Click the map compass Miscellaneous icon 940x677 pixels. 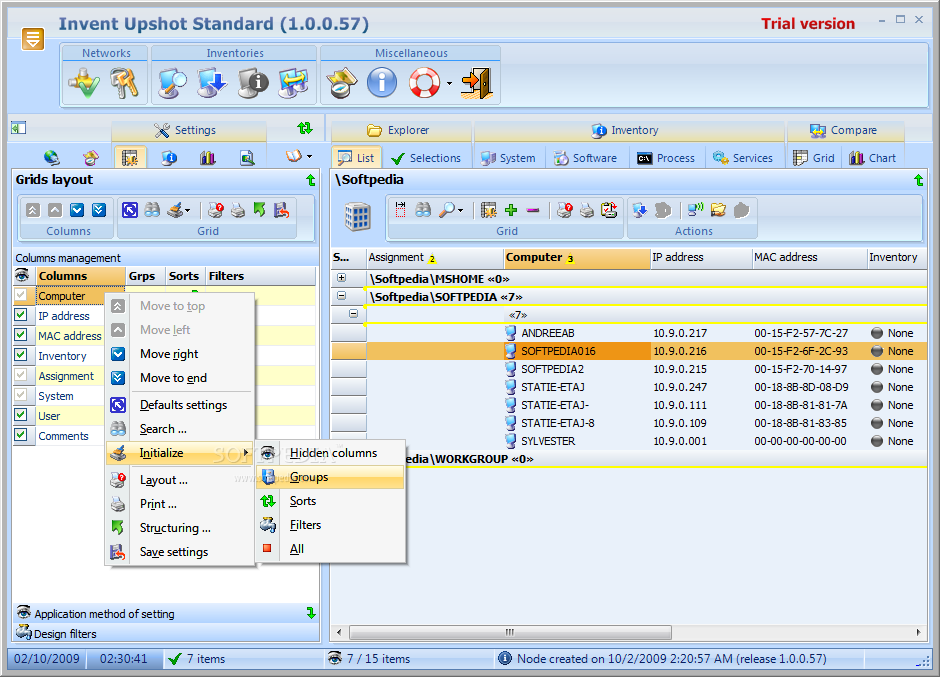(x=341, y=83)
